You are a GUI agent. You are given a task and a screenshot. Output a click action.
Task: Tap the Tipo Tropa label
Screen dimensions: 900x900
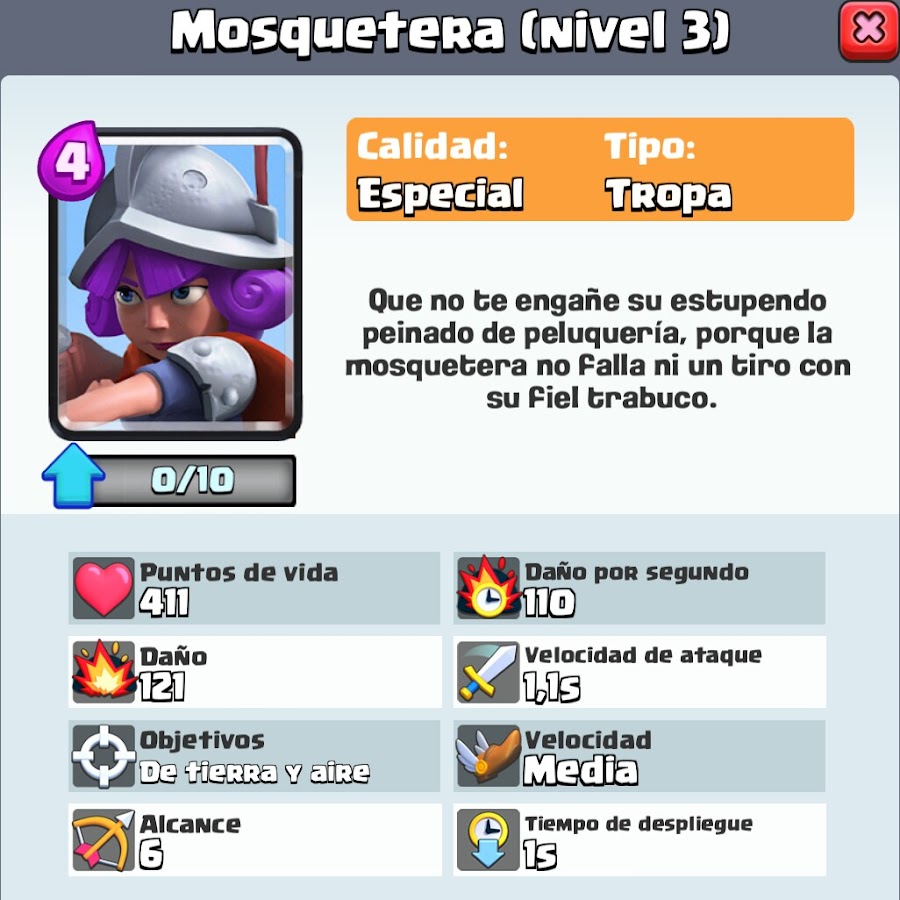click(x=668, y=169)
